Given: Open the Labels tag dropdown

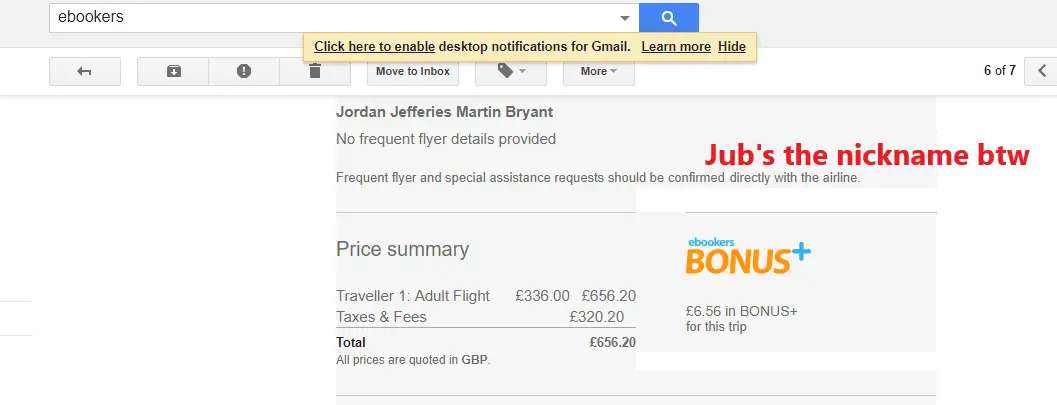Looking at the screenshot, I should point(511,71).
